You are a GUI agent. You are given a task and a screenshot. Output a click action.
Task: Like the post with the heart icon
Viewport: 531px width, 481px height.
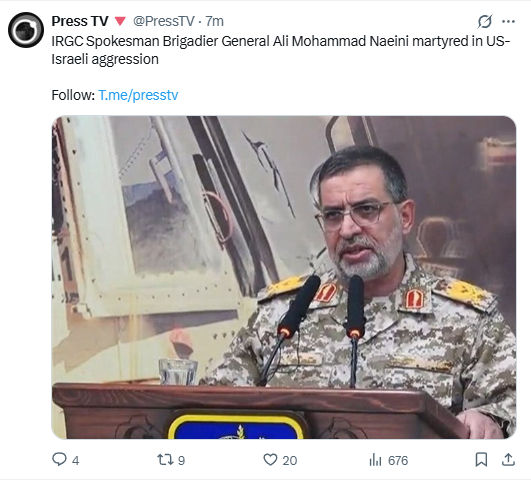point(270,460)
